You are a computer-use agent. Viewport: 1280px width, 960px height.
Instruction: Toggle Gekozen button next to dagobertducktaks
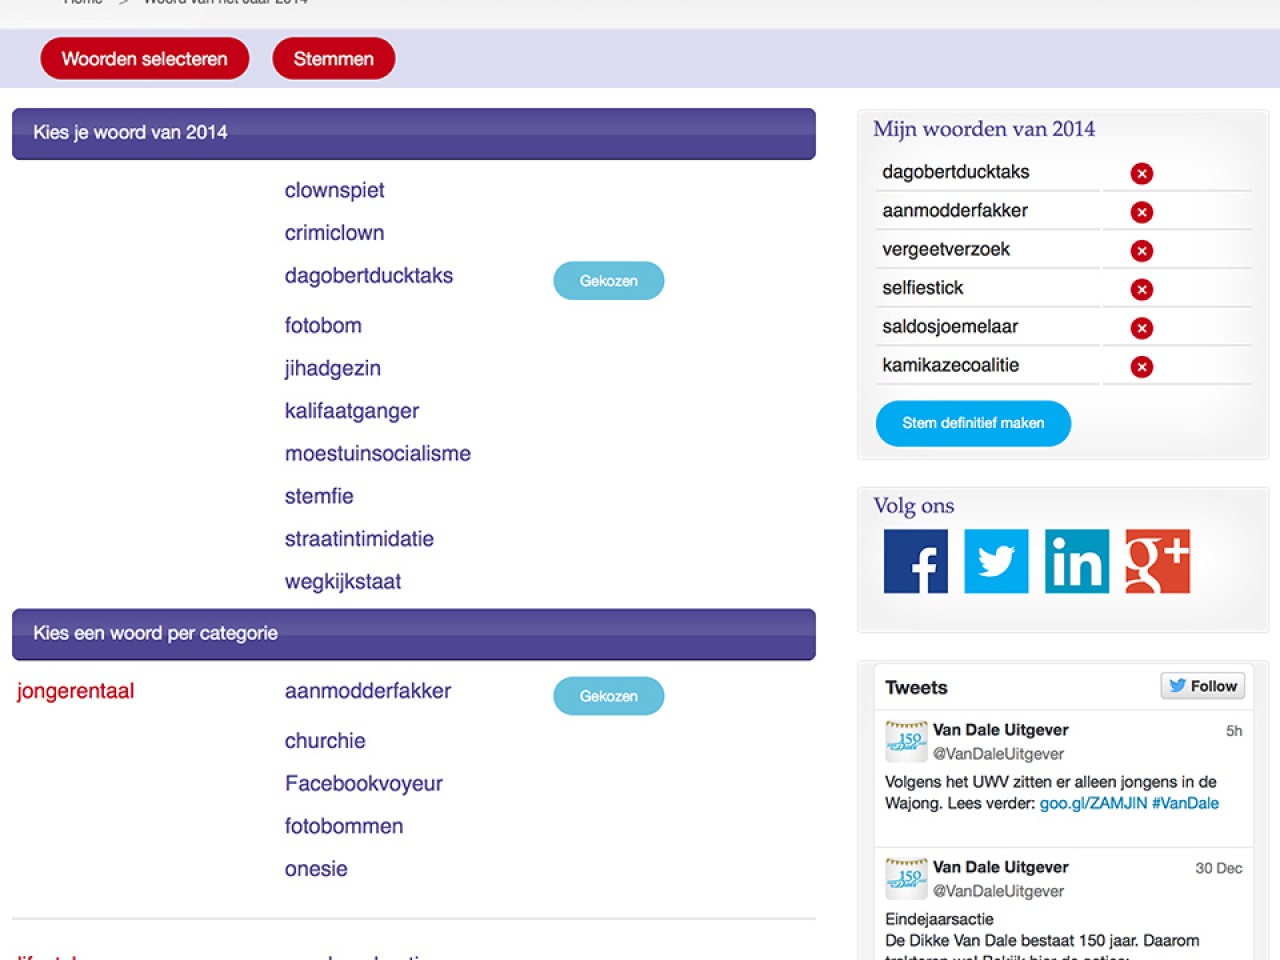[608, 281]
